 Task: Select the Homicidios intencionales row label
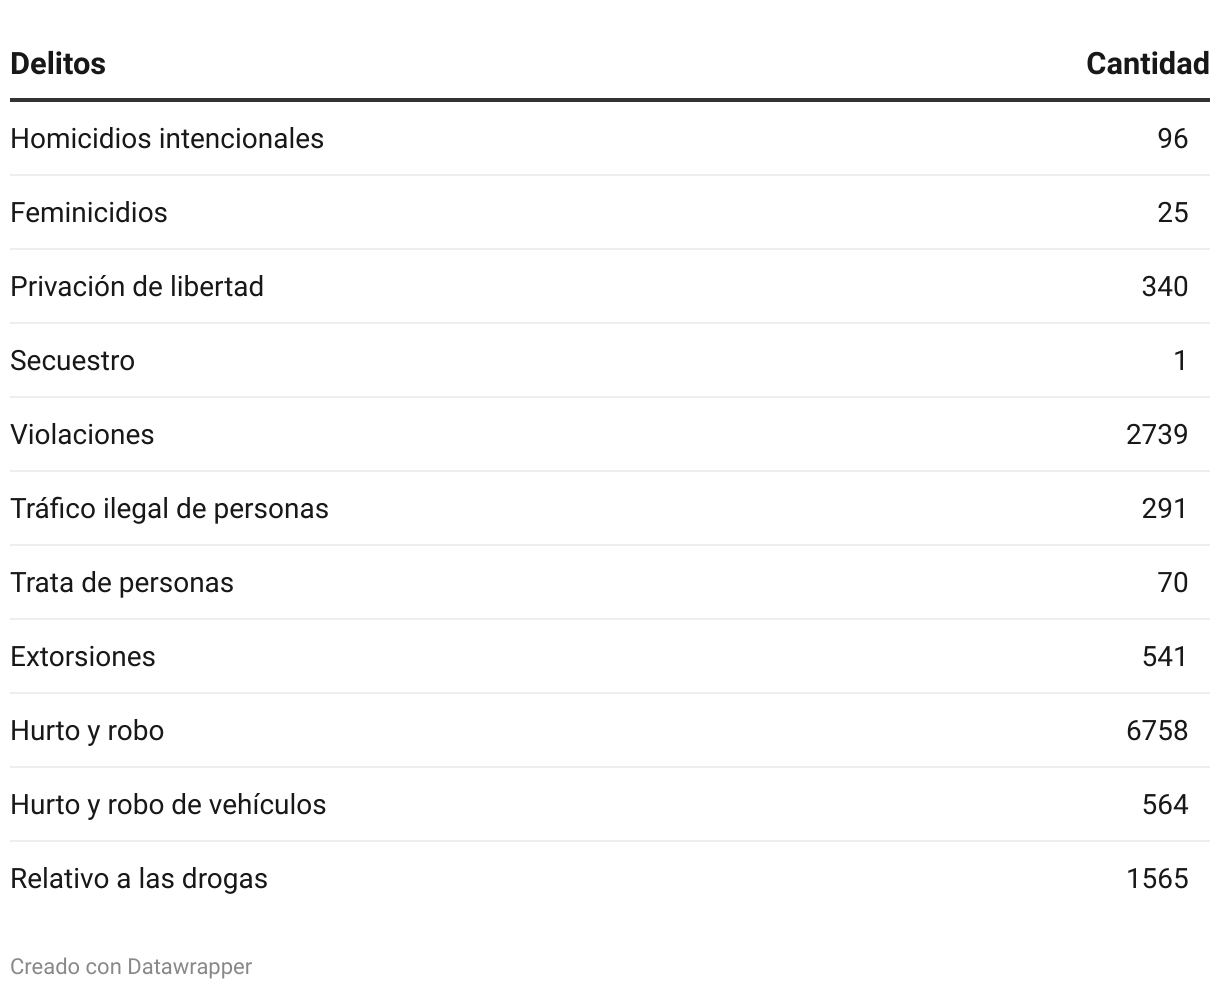point(167,138)
